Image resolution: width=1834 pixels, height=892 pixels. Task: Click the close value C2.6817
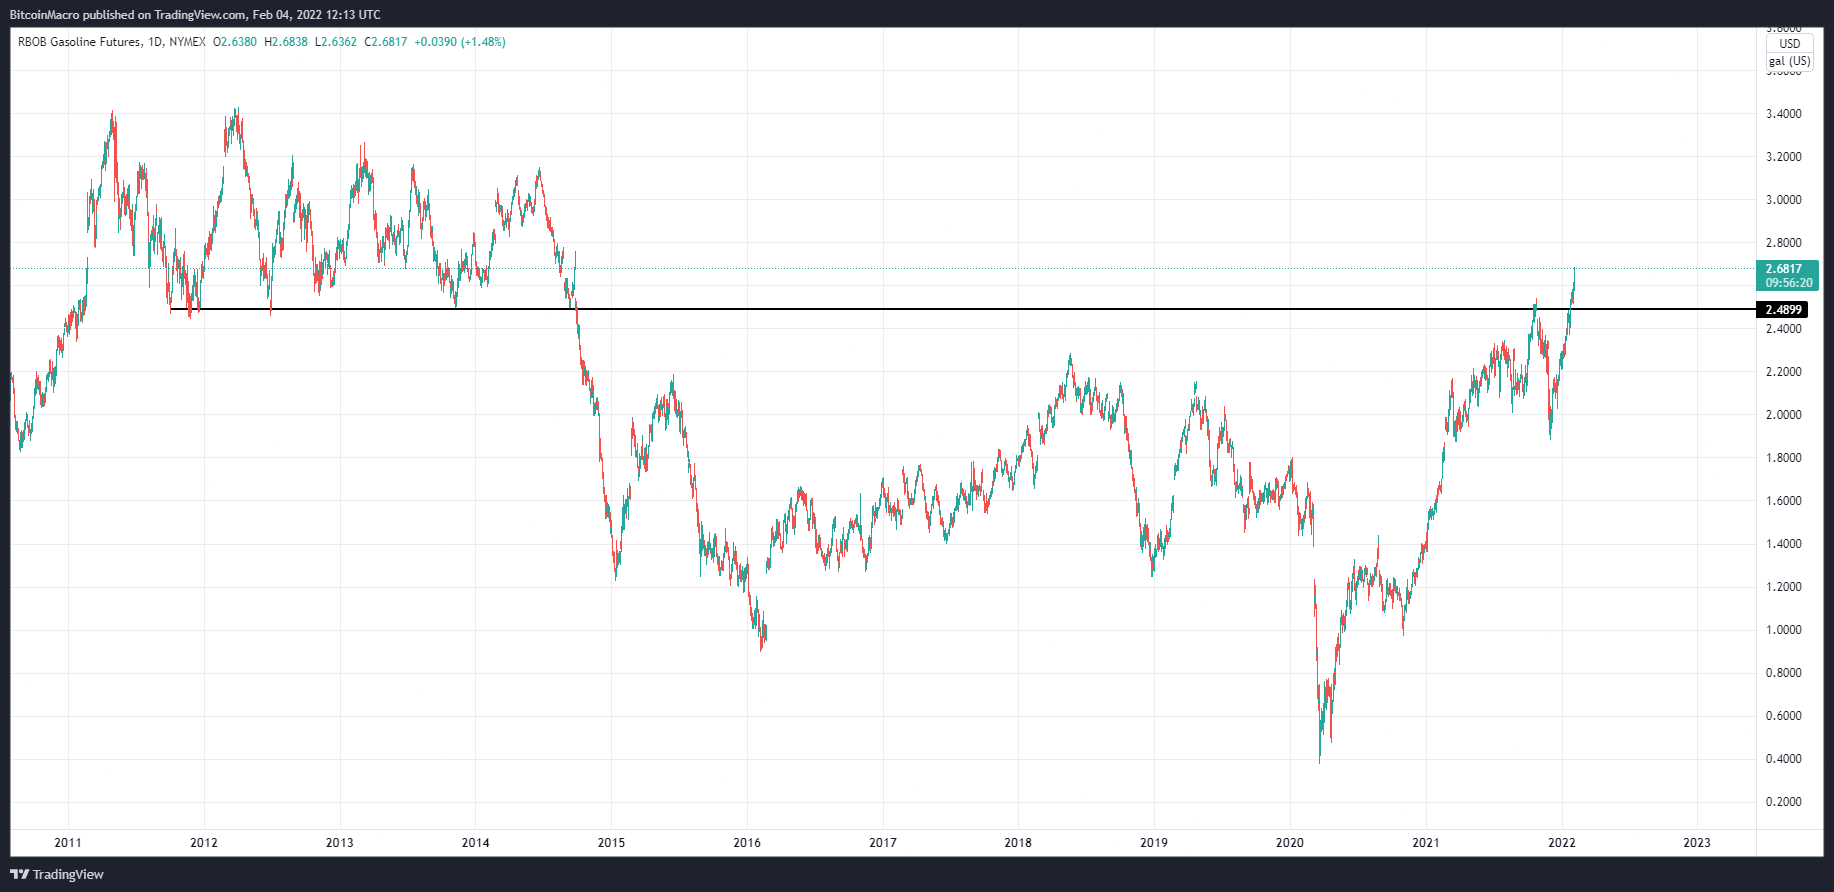tap(386, 42)
